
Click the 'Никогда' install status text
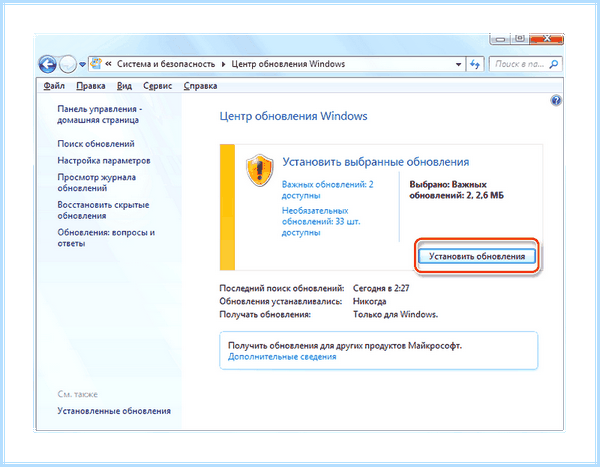point(369,301)
